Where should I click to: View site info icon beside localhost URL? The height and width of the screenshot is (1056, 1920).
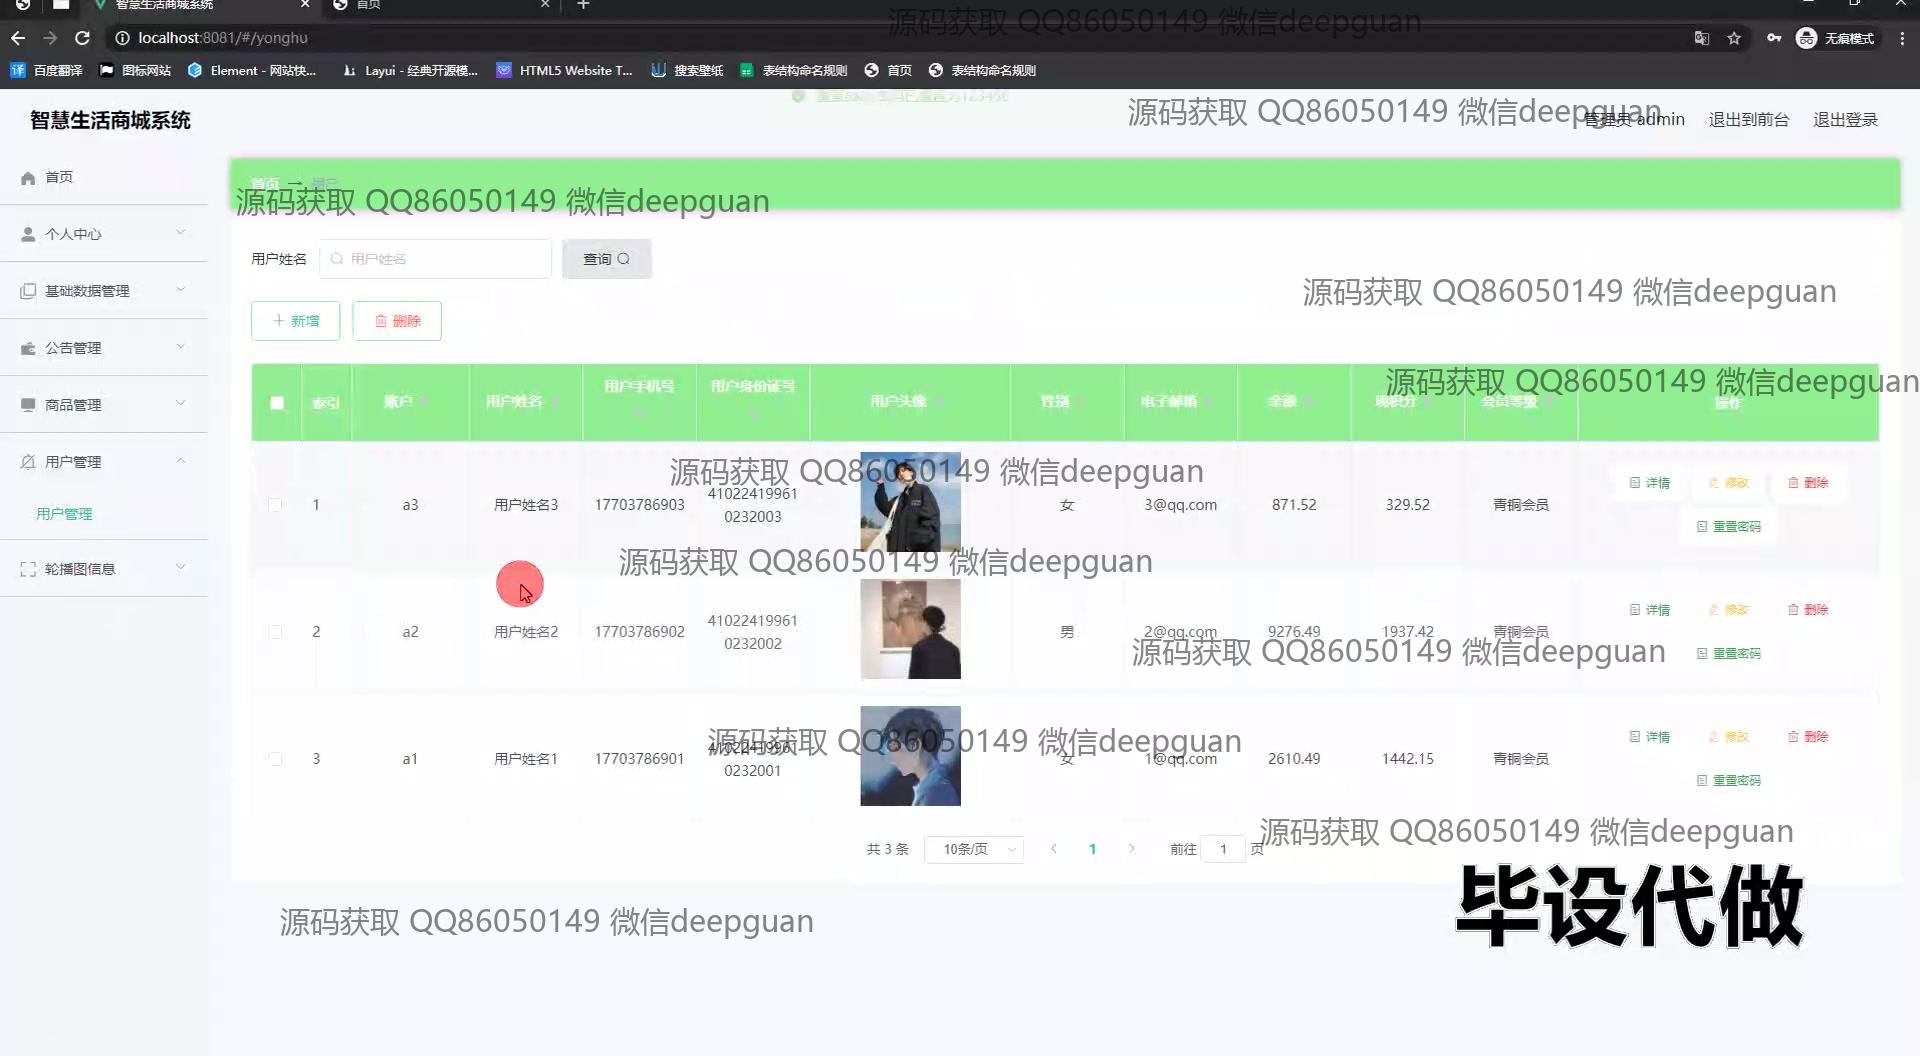click(122, 38)
